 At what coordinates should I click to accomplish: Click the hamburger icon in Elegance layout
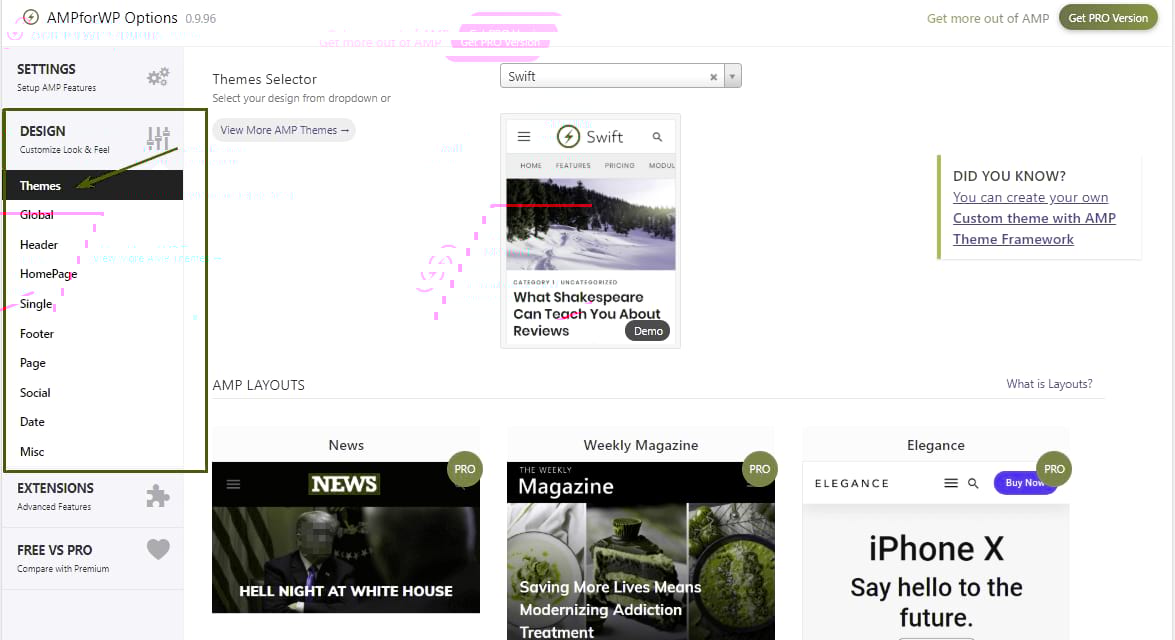click(951, 483)
